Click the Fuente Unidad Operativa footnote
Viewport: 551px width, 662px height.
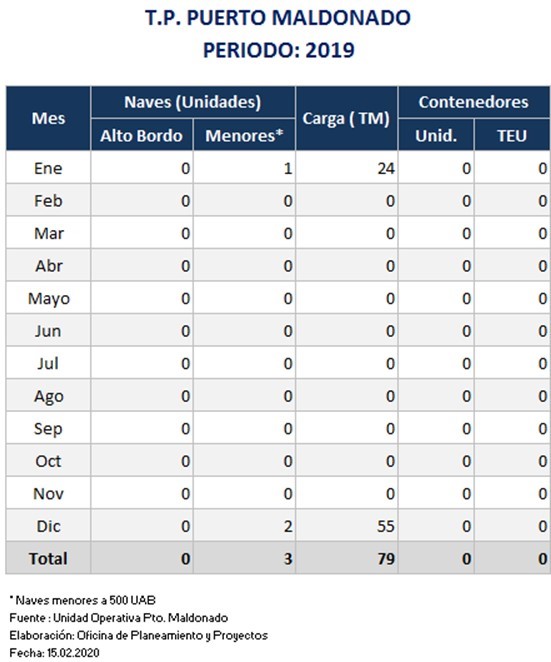(x=119, y=618)
